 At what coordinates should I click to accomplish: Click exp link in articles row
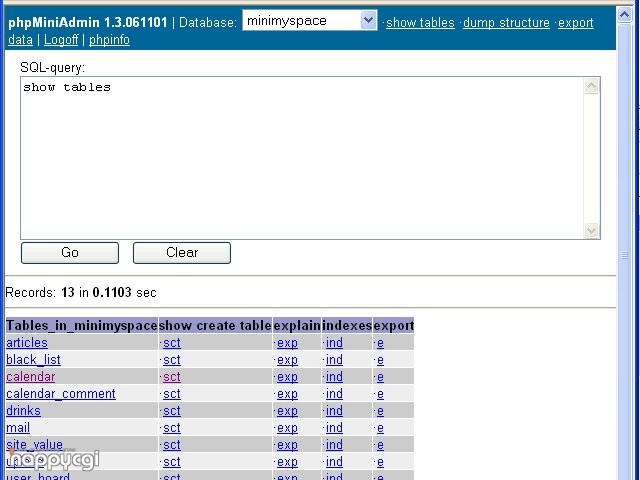[287, 343]
